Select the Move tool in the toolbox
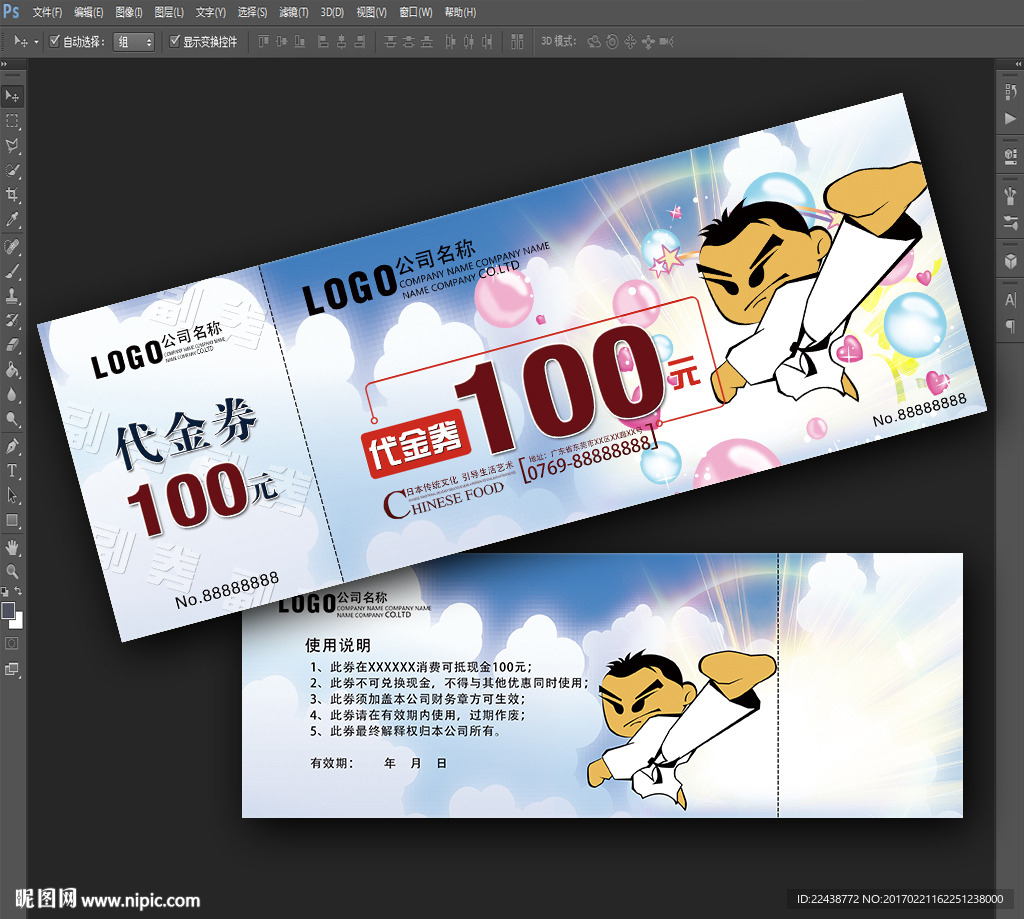 coord(12,97)
